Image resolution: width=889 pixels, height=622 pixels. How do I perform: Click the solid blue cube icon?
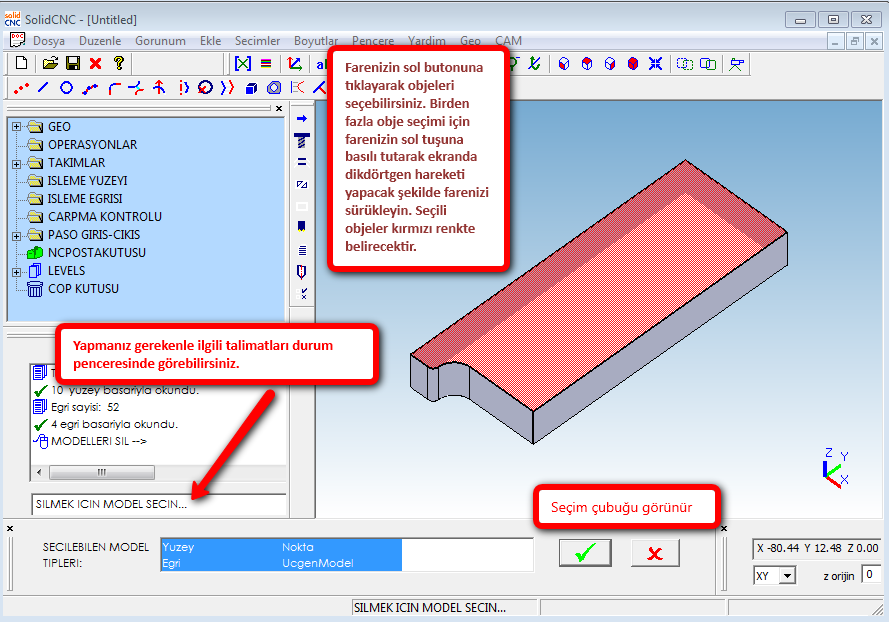(x=251, y=88)
